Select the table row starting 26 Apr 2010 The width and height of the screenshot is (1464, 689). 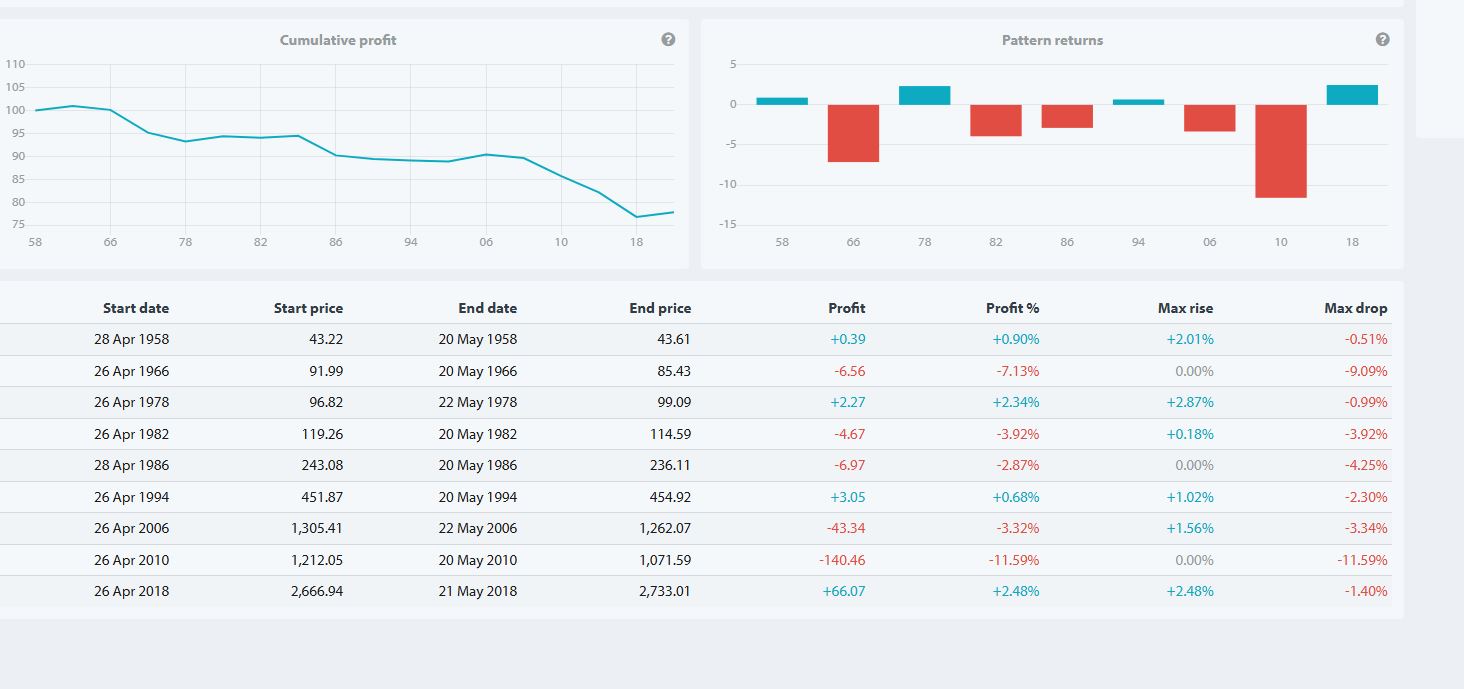700,560
